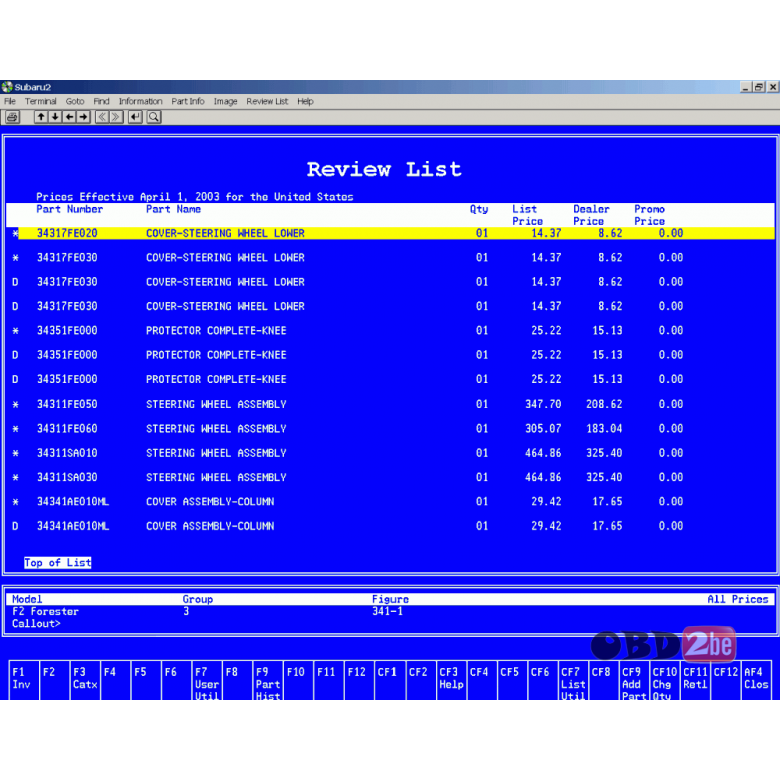Select part number 34311FE060
Viewport: 780px width, 780px height.
pos(67,428)
